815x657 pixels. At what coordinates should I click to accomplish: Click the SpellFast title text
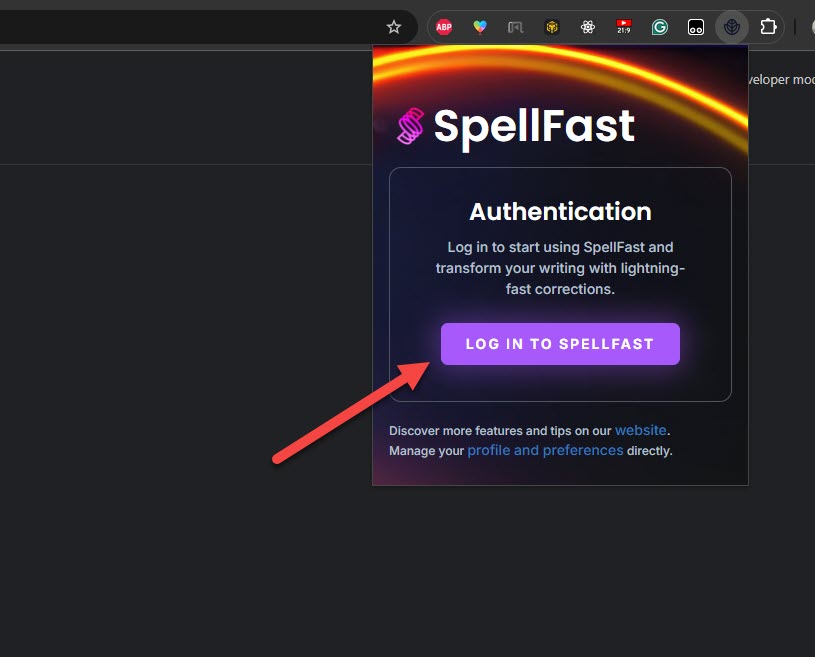[534, 127]
